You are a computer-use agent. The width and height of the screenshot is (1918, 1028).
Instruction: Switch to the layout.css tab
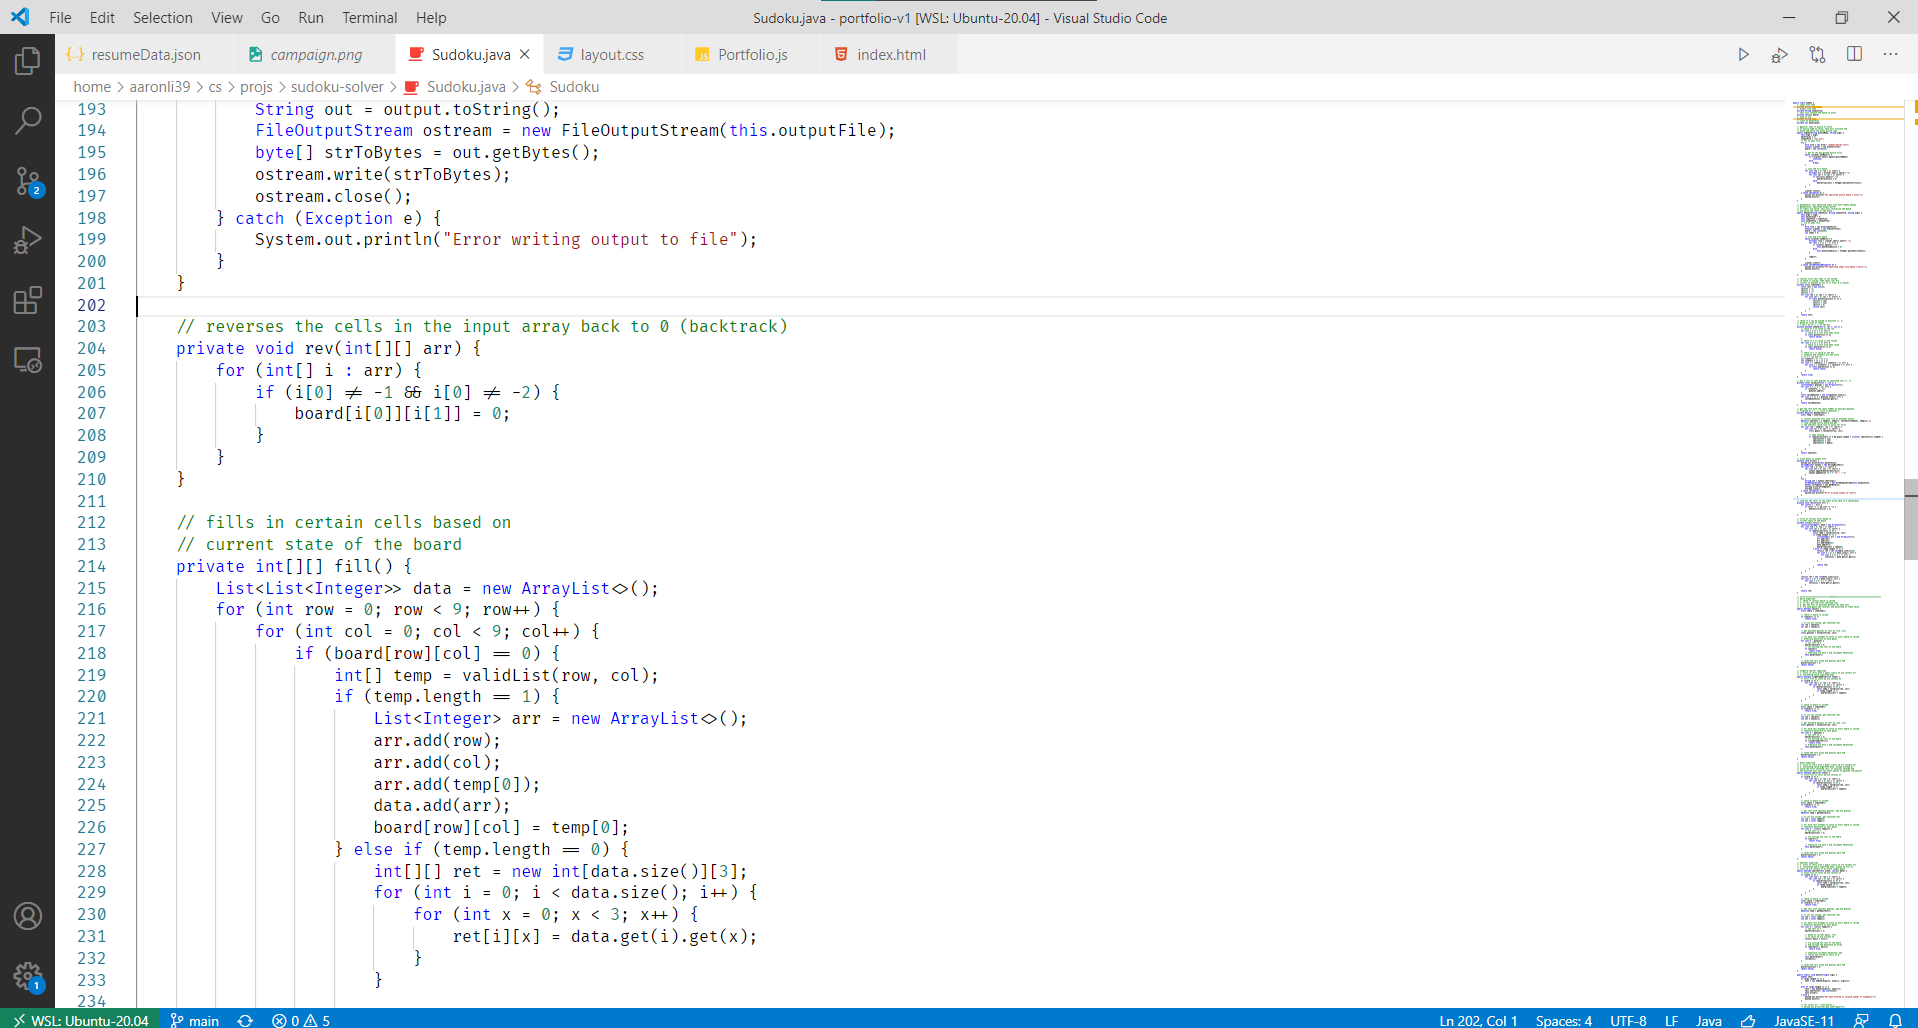click(612, 54)
